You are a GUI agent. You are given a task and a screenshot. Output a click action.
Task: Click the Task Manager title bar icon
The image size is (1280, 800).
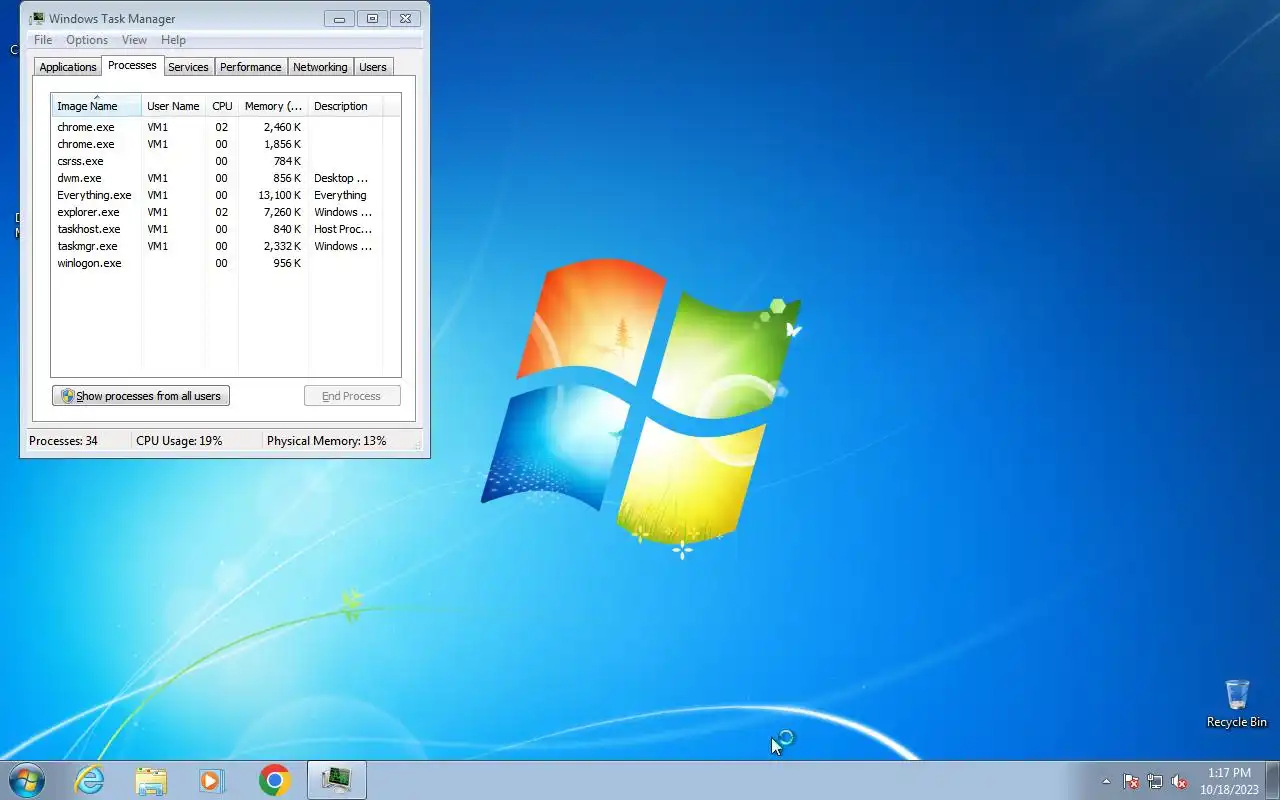pyautogui.click(x=37, y=18)
